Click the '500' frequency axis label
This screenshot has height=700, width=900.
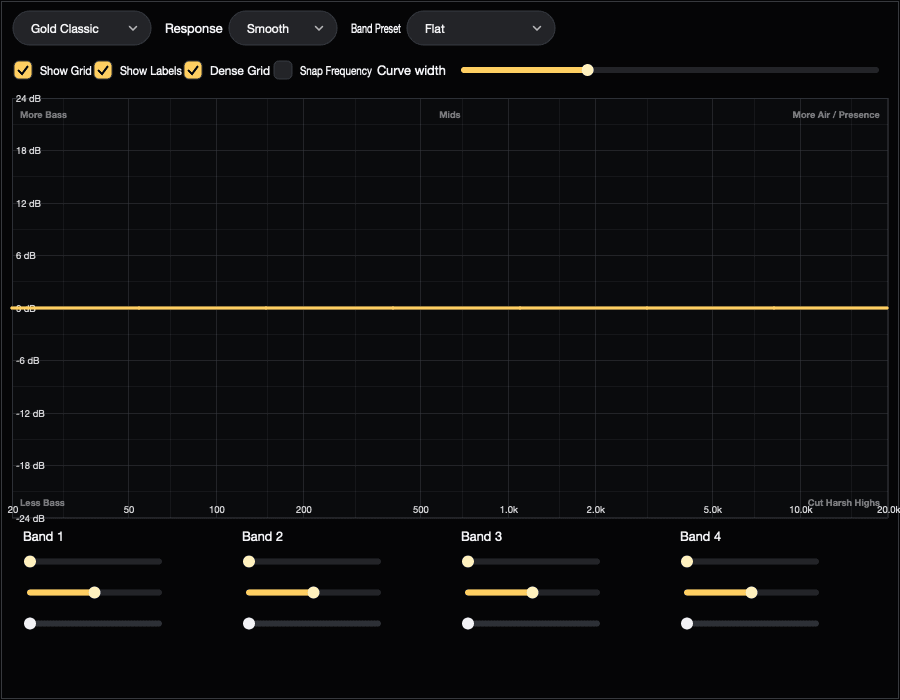421,510
